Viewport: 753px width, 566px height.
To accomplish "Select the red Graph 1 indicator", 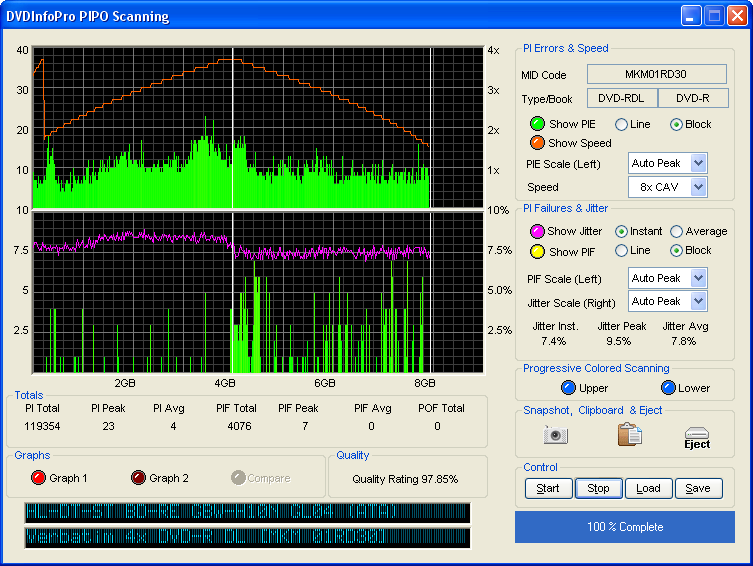I will (x=38, y=478).
